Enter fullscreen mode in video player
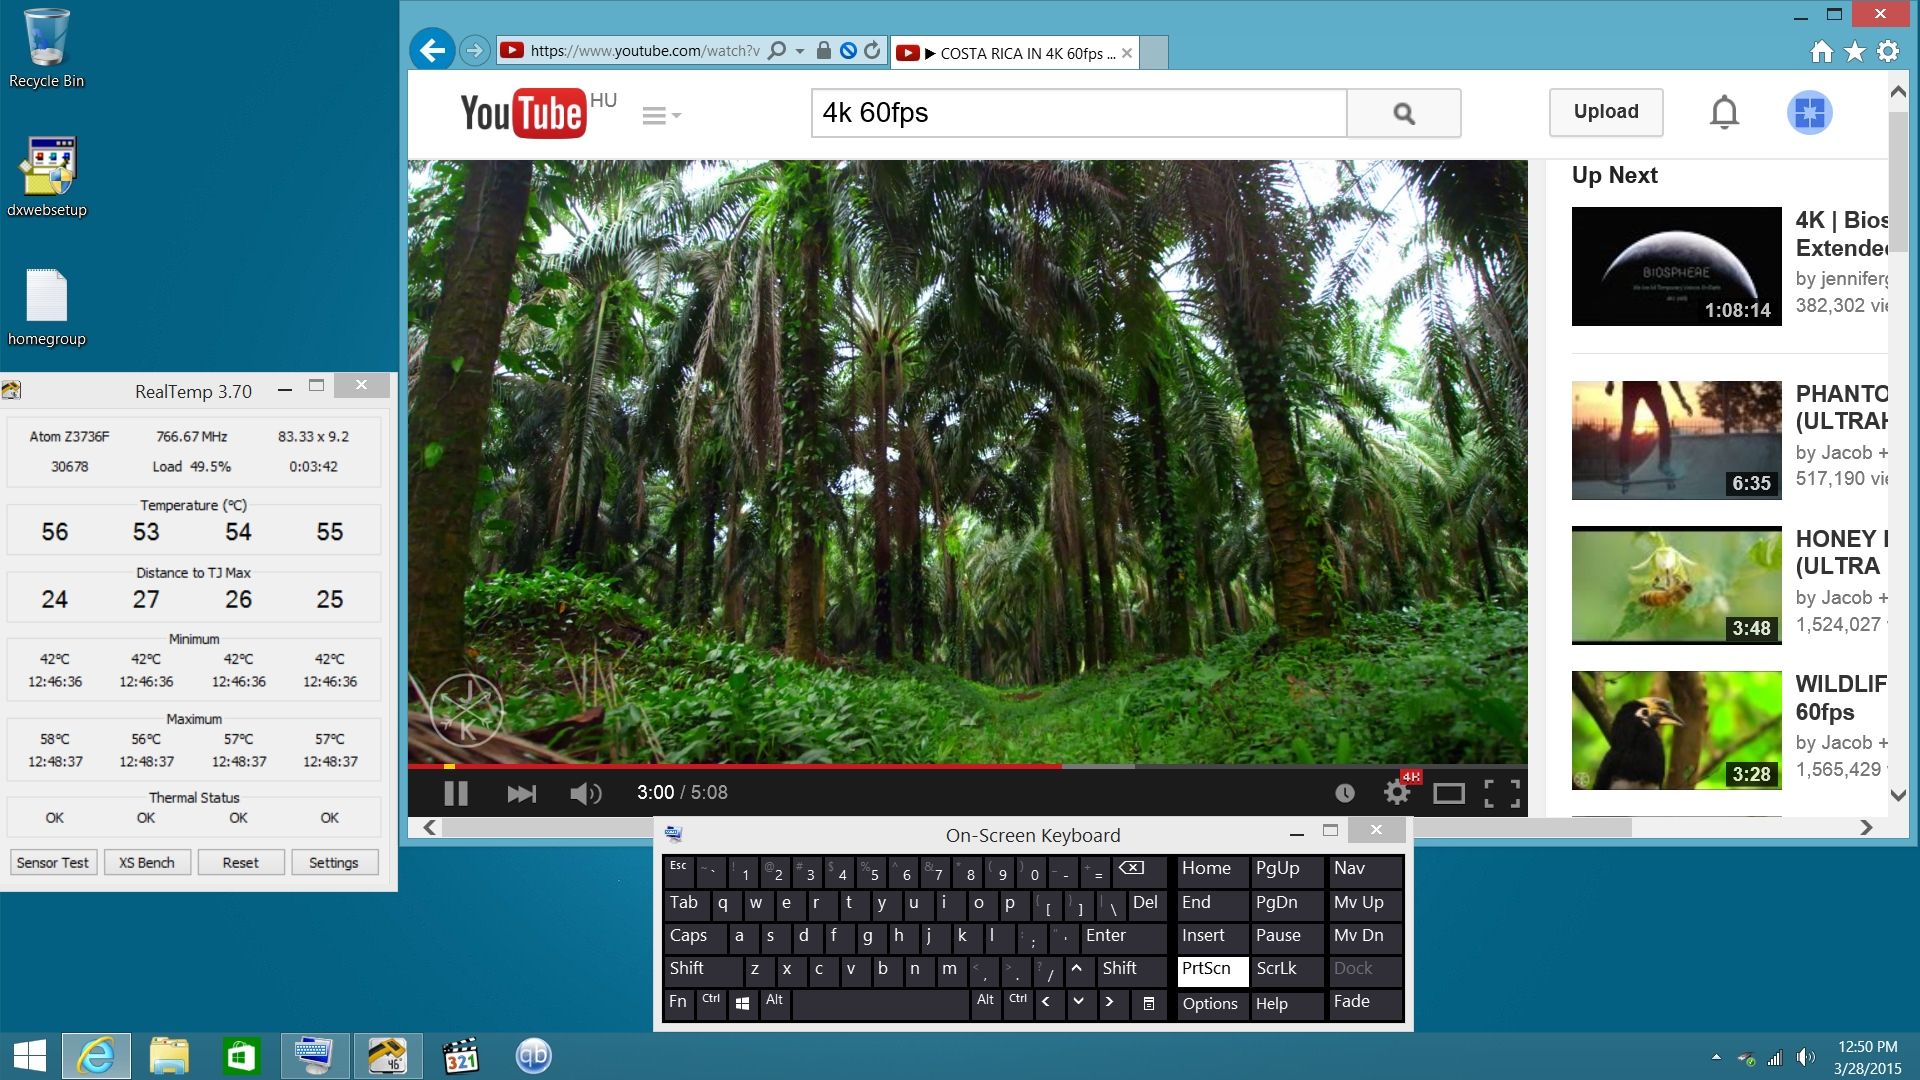The height and width of the screenshot is (1080, 1920). pyautogui.click(x=1502, y=793)
